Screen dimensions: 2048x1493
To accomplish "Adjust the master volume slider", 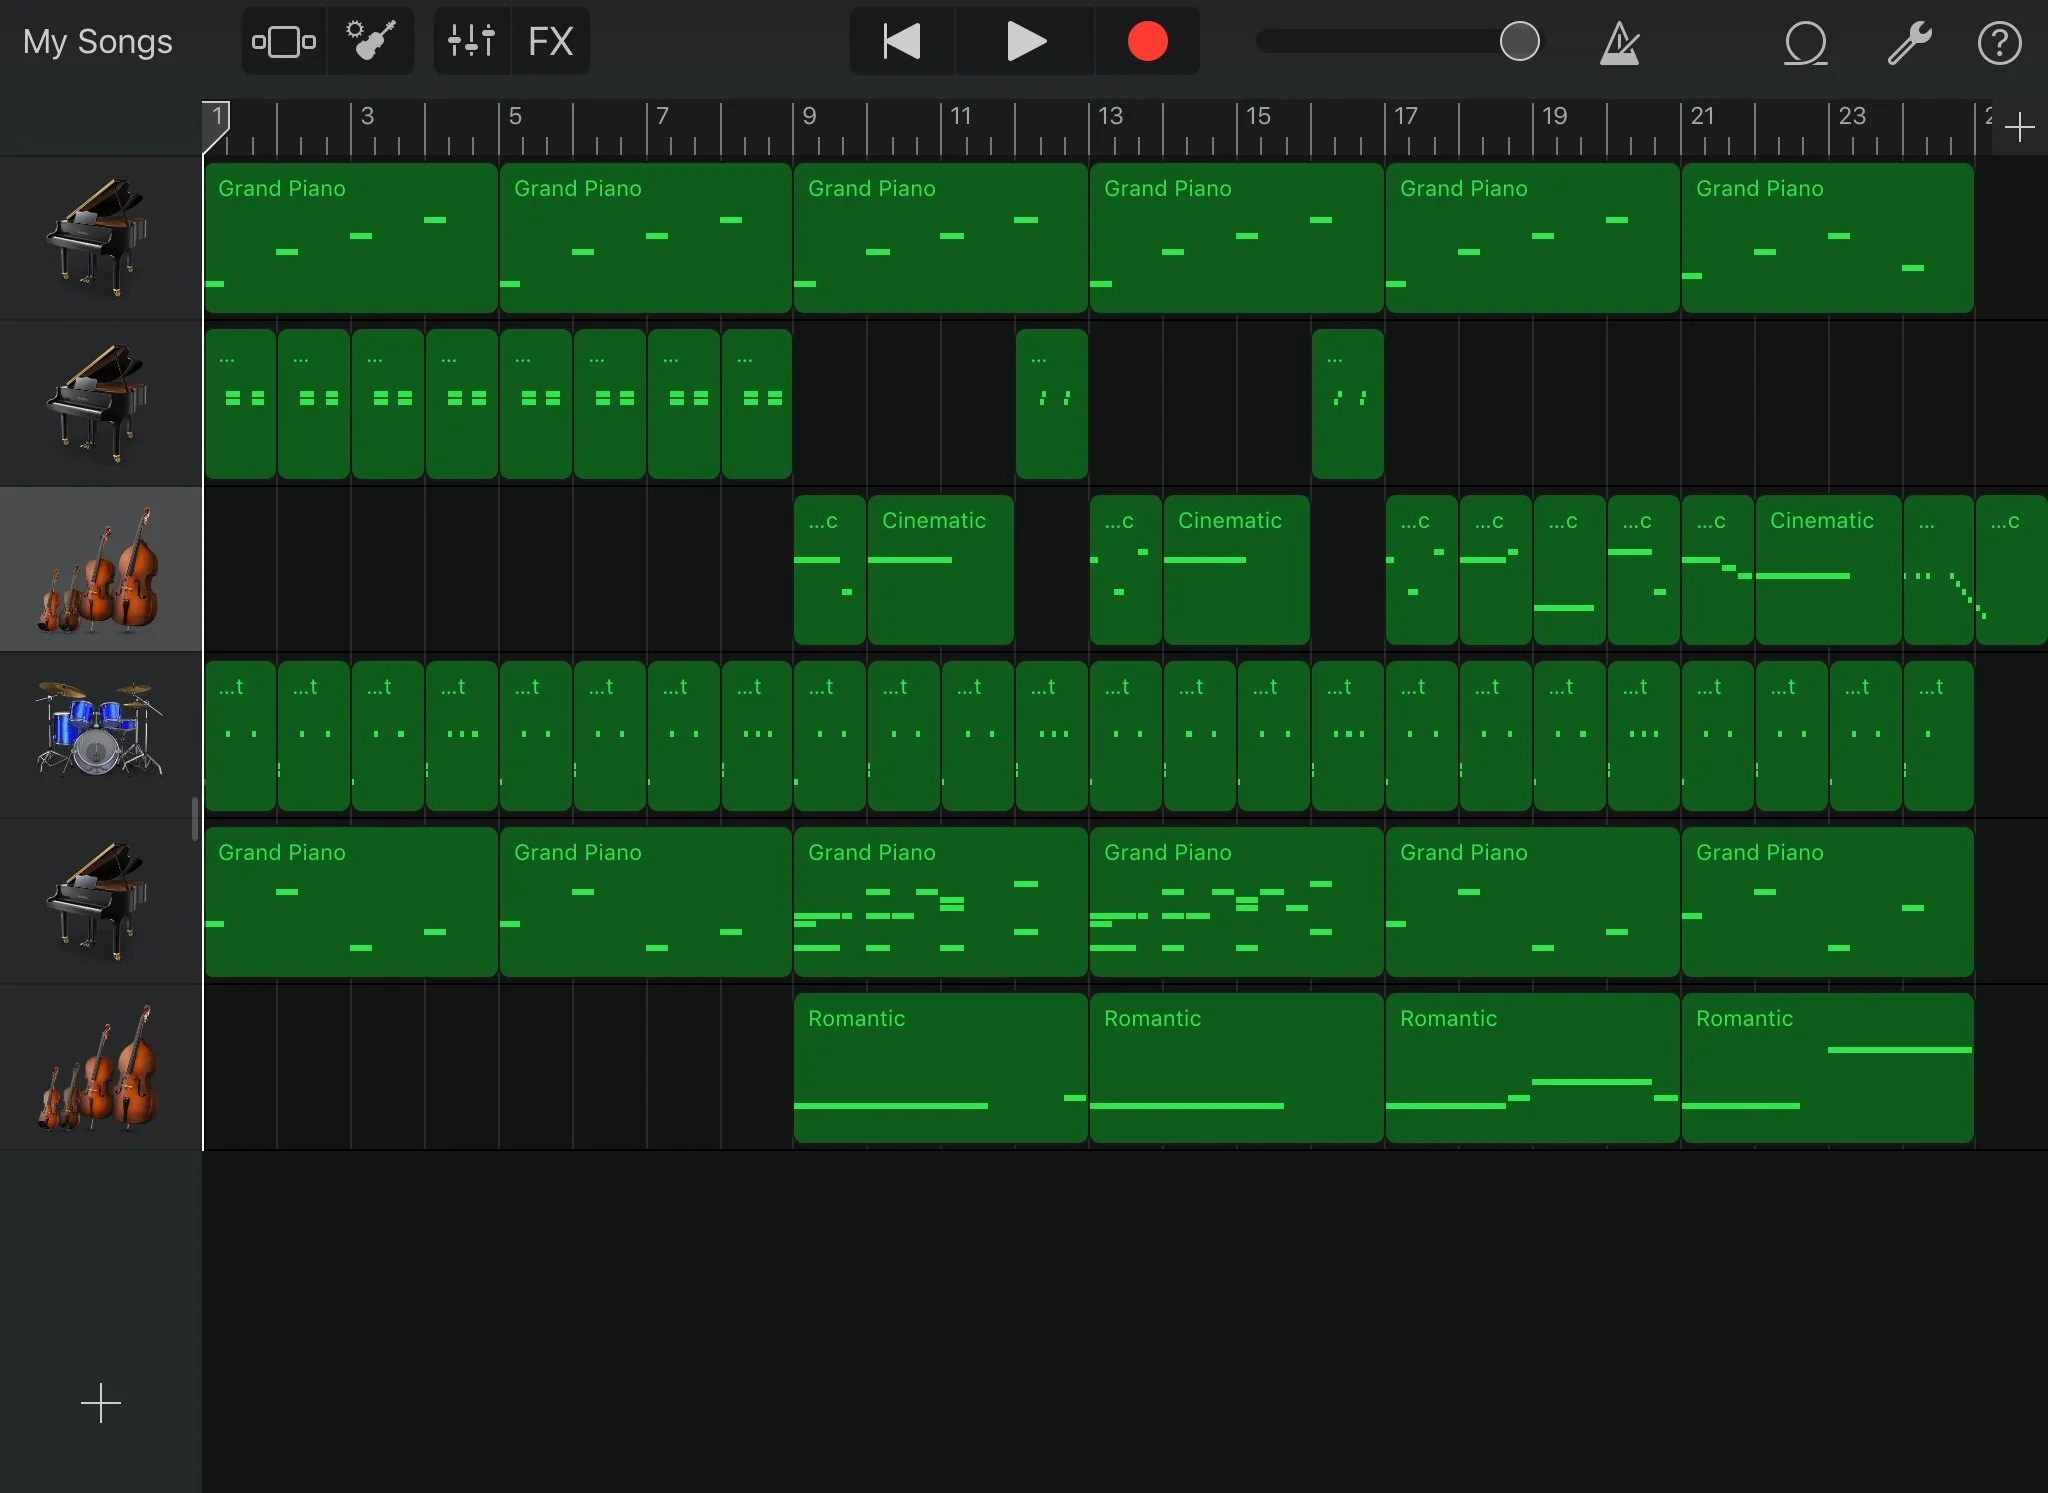I will (x=1519, y=41).
